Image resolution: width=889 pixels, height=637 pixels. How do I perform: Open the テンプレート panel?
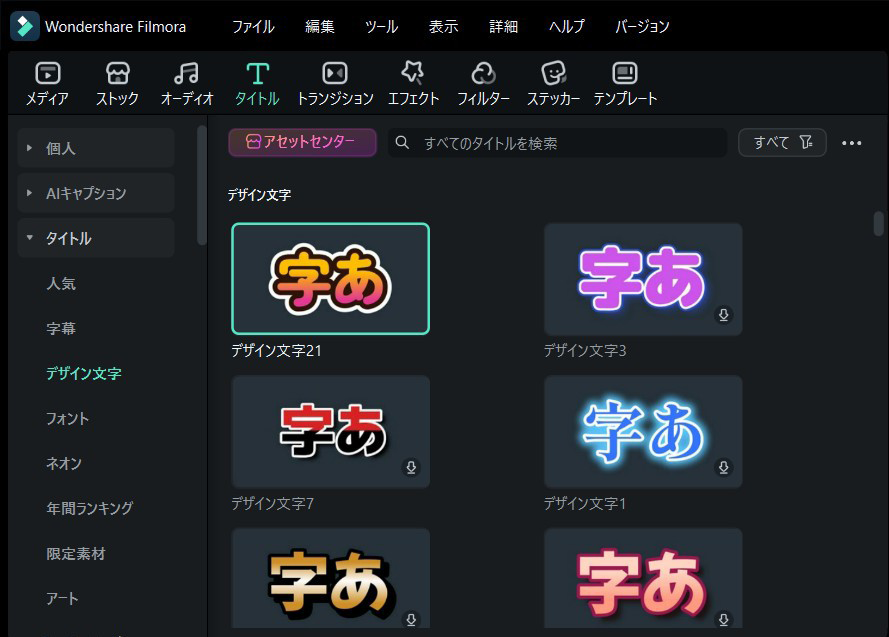pos(625,82)
